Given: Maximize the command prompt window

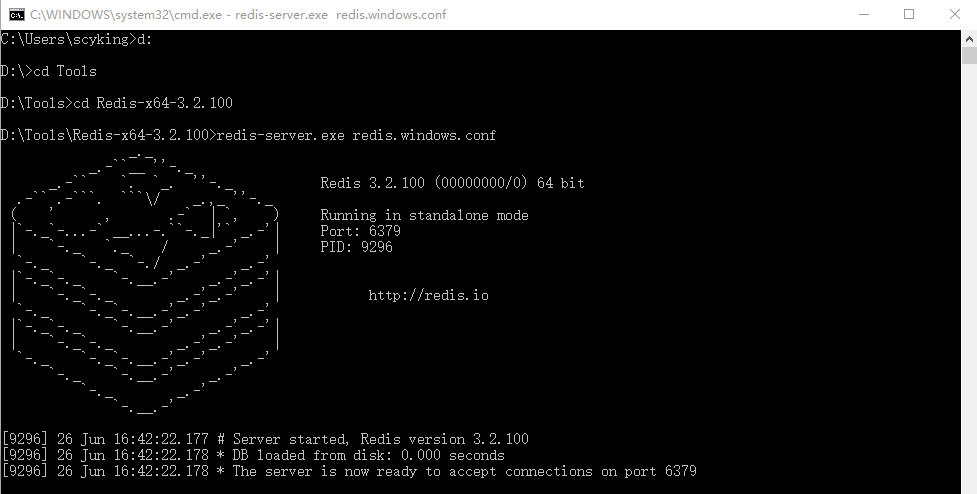Looking at the screenshot, I should pyautogui.click(x=909, y=14).
